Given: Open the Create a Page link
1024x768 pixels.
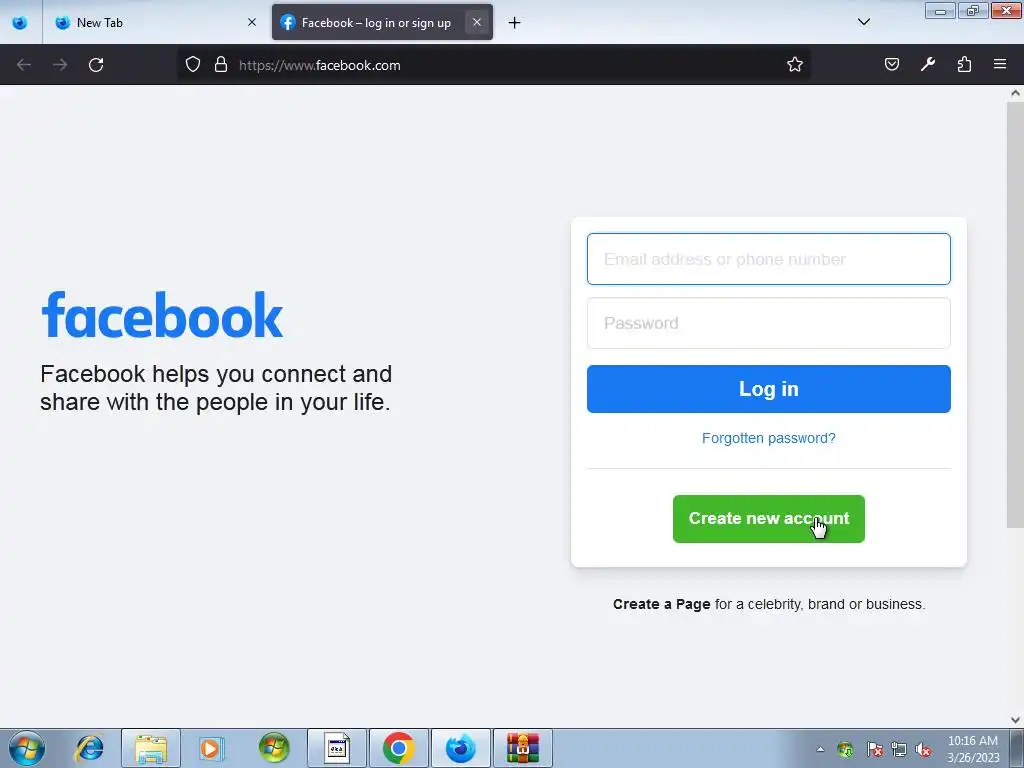Looking at the screenshot, I should click(x=661, y=604).
